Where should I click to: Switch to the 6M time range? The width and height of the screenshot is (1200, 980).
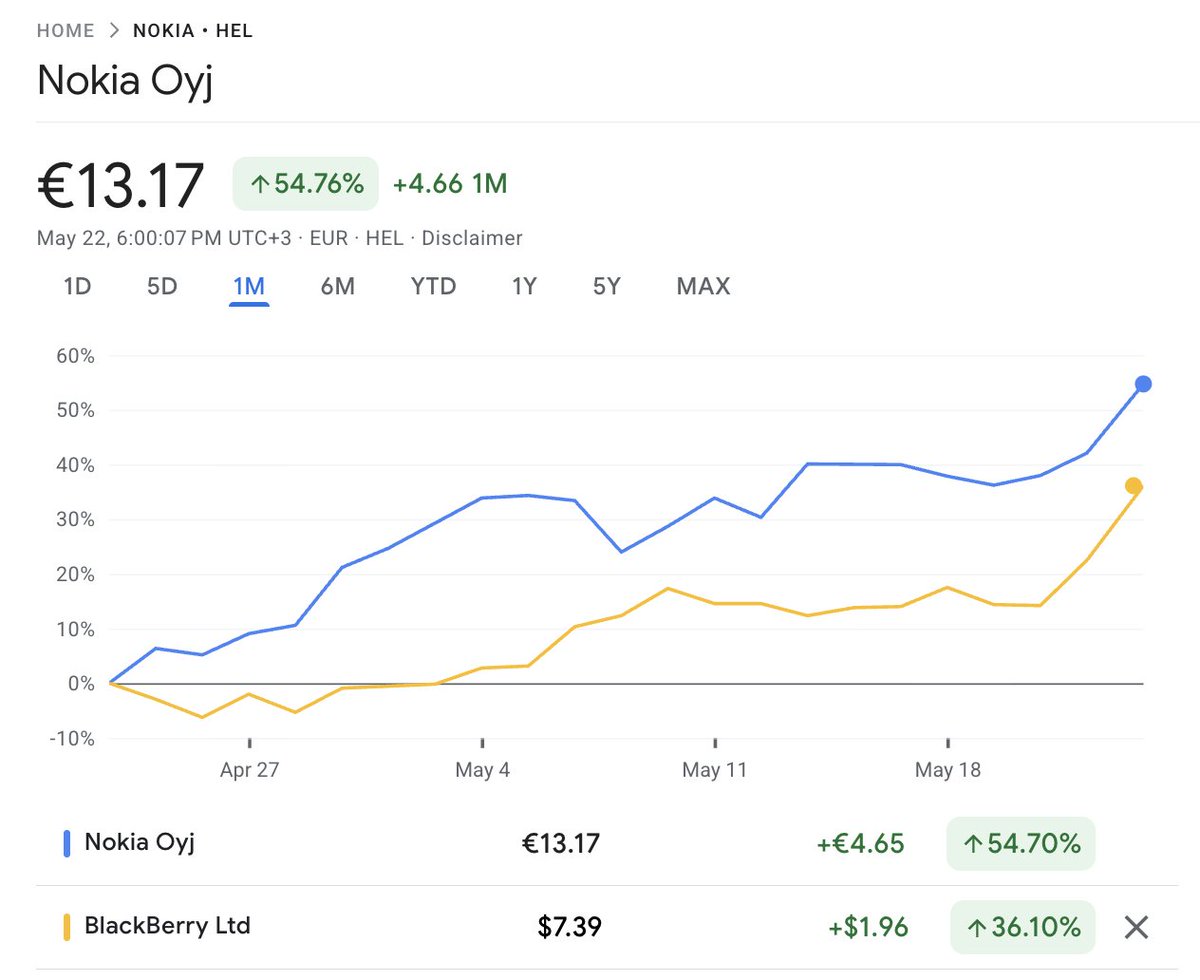tap(338, 287)
